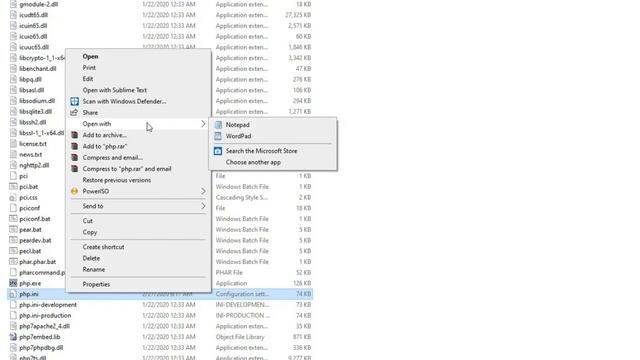Click the WinRAR icon beside Add to archive
This screenshot has width=640, height=360.
[x=74, y=135]
